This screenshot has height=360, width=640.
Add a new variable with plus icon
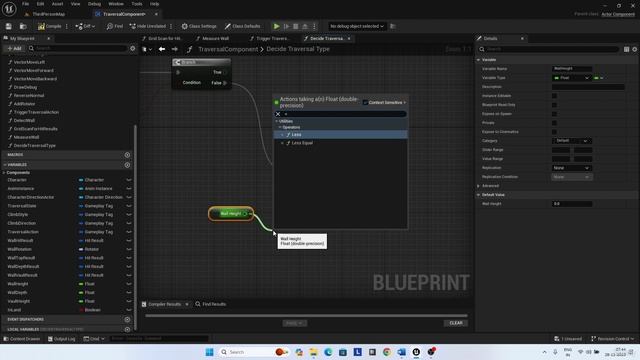127,165
